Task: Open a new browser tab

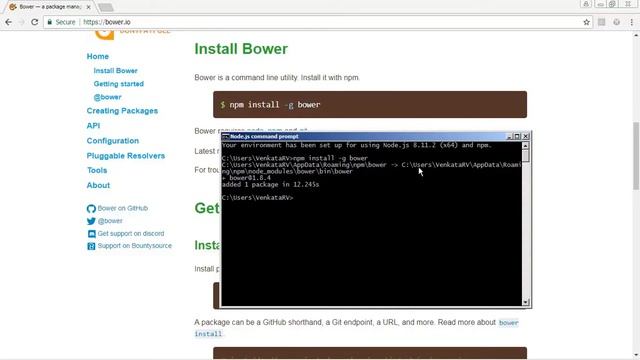Action: click(x=106, y=7)
